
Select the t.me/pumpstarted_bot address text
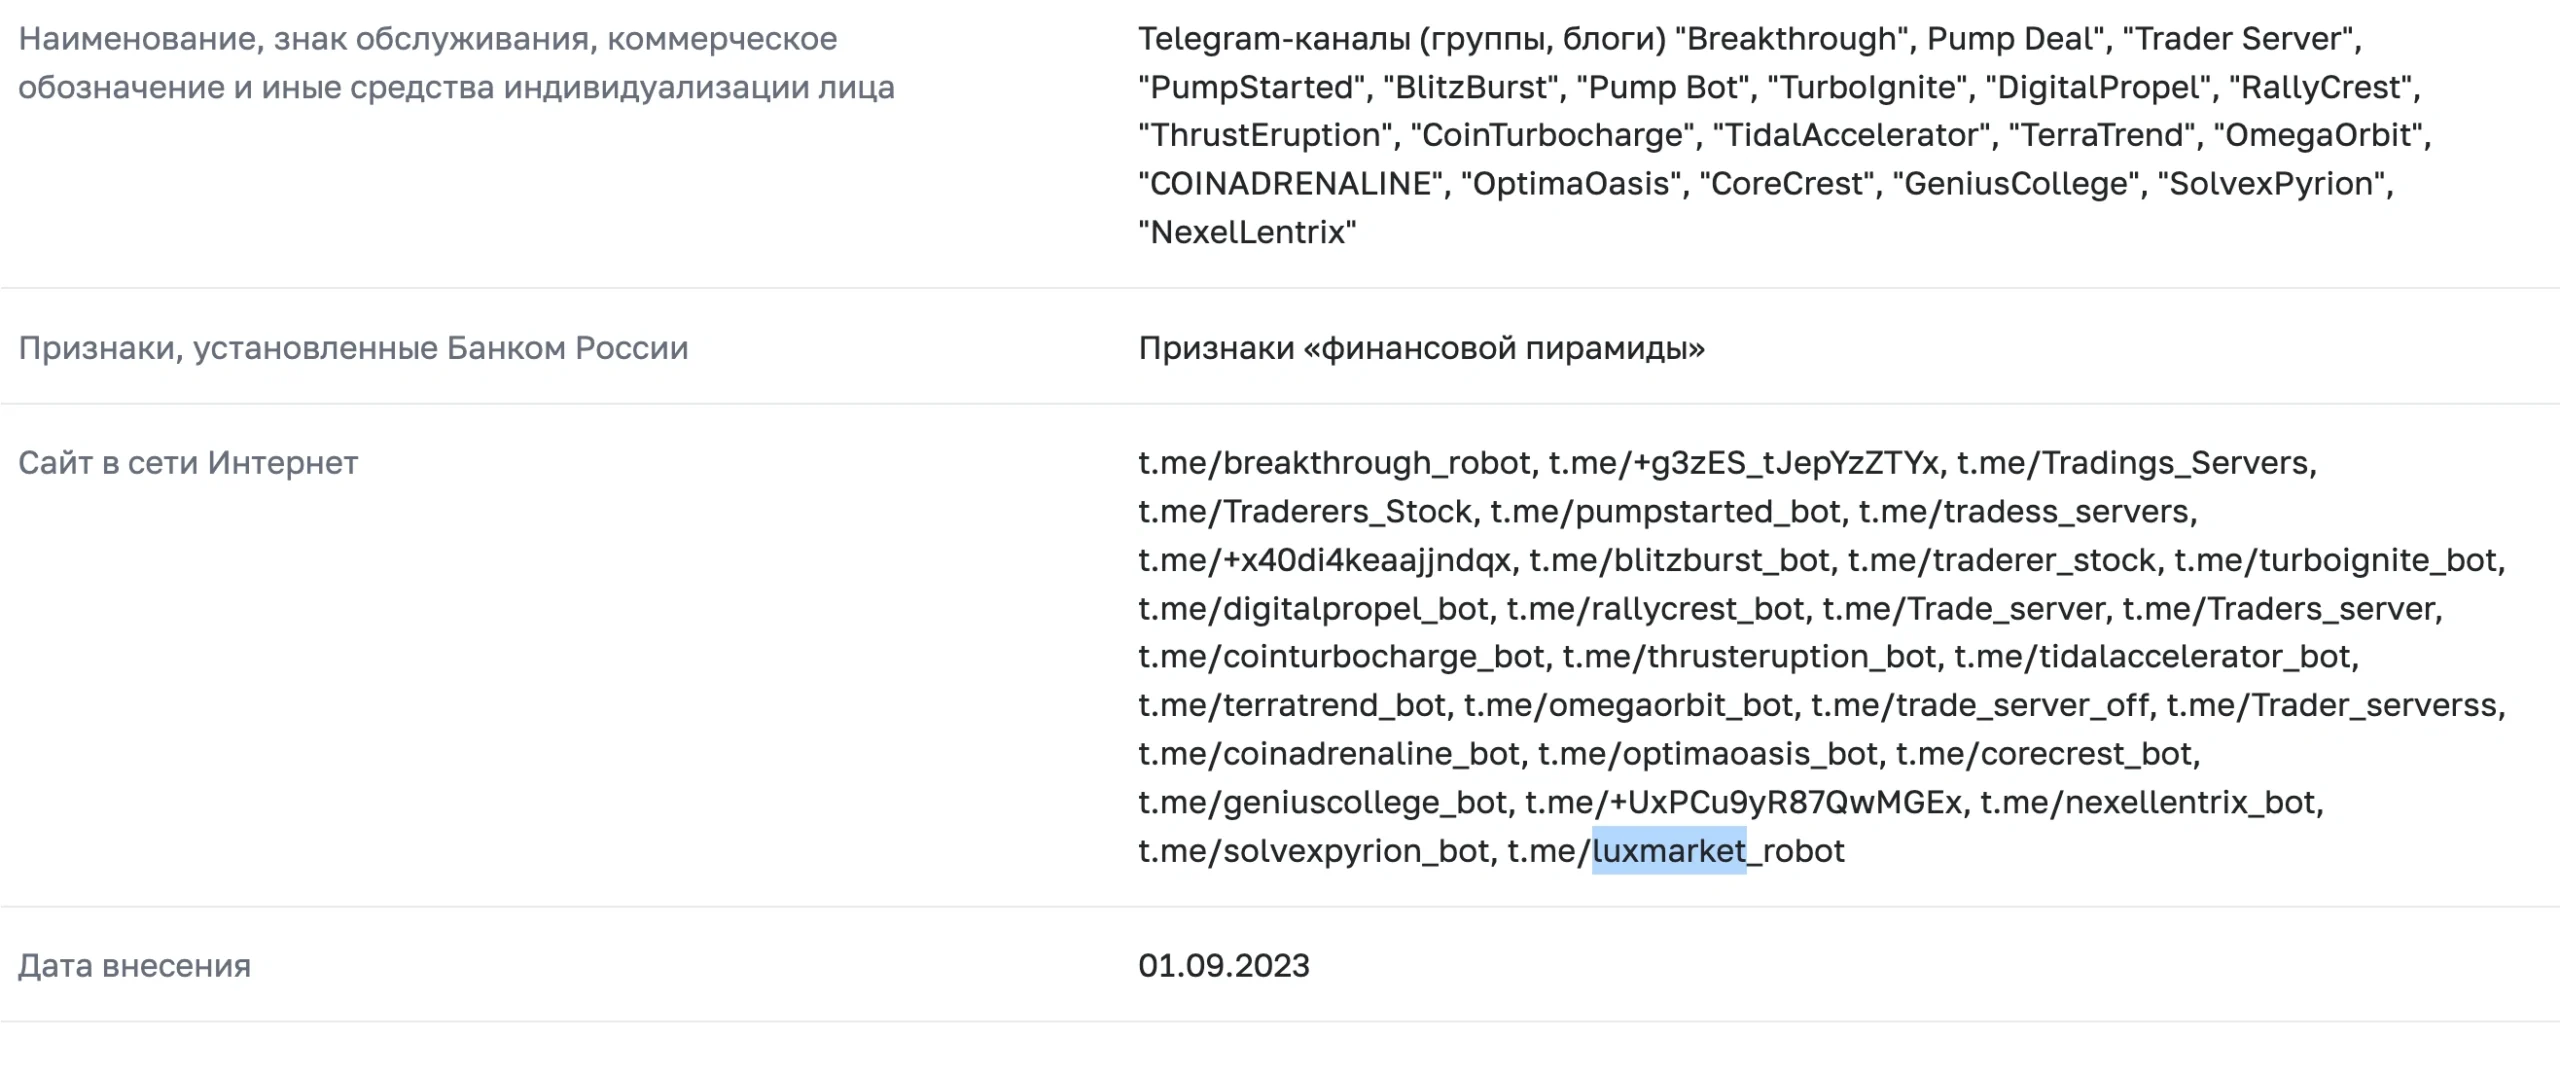click(x=1665, y=512)
